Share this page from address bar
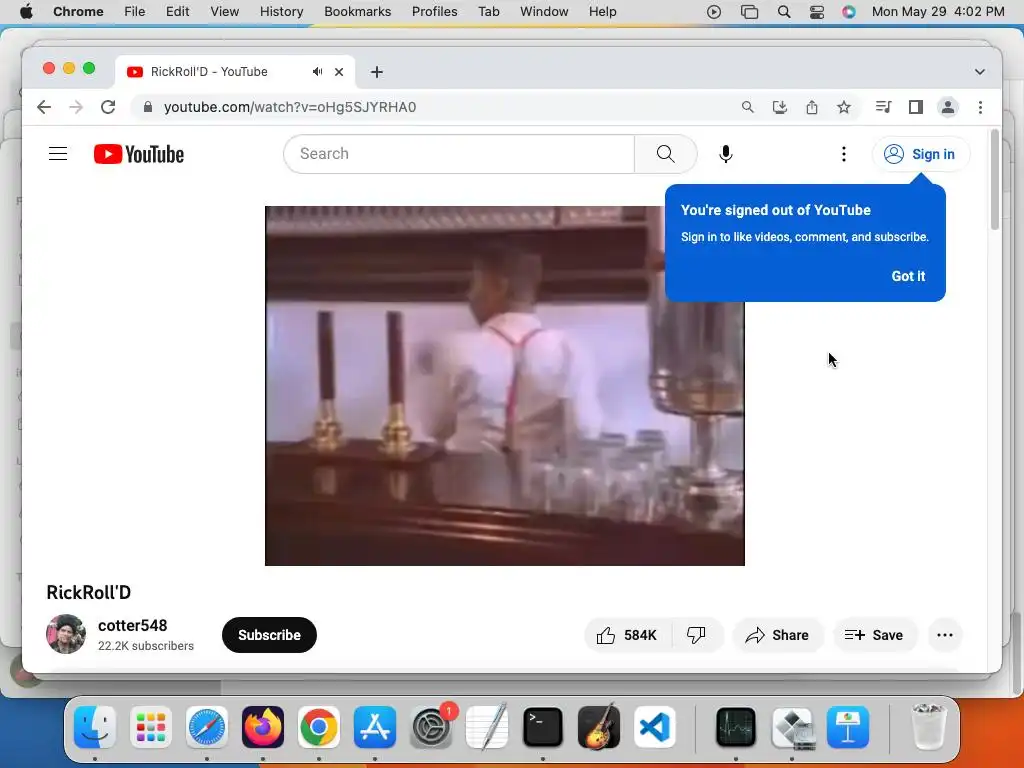Viewport: 1024px width, 768px height. click(x=812, y=107)
